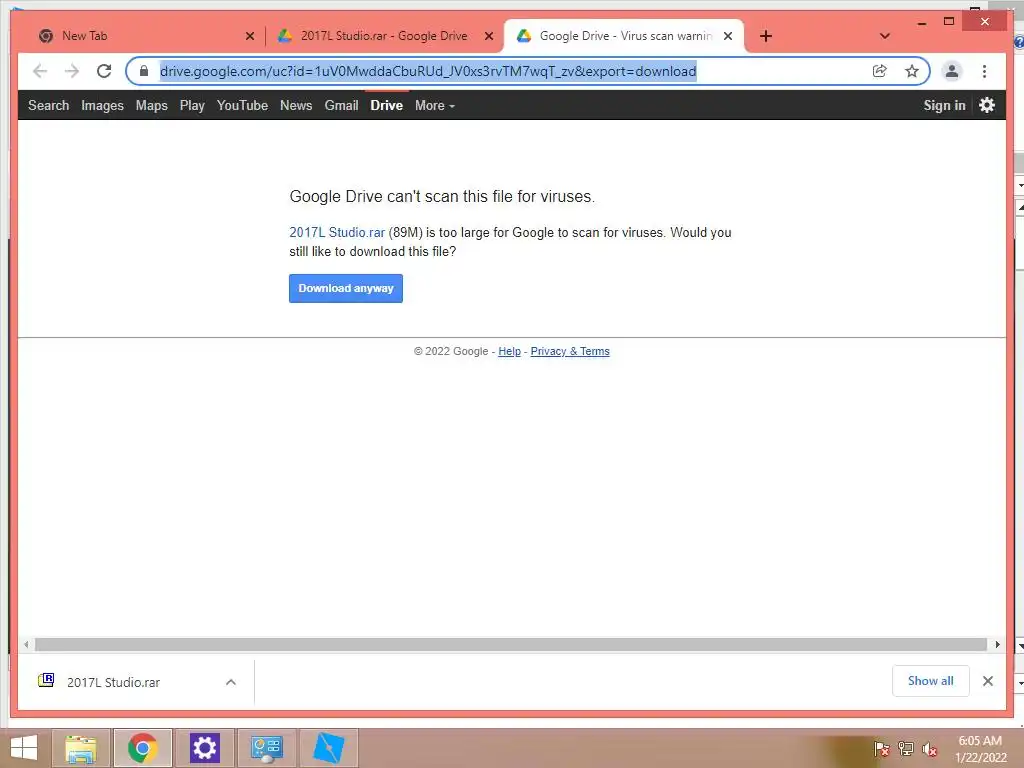Viewport: 1024px width, 768px height.
Task: Click the share page icon in address bar
Action: [880, 71]
